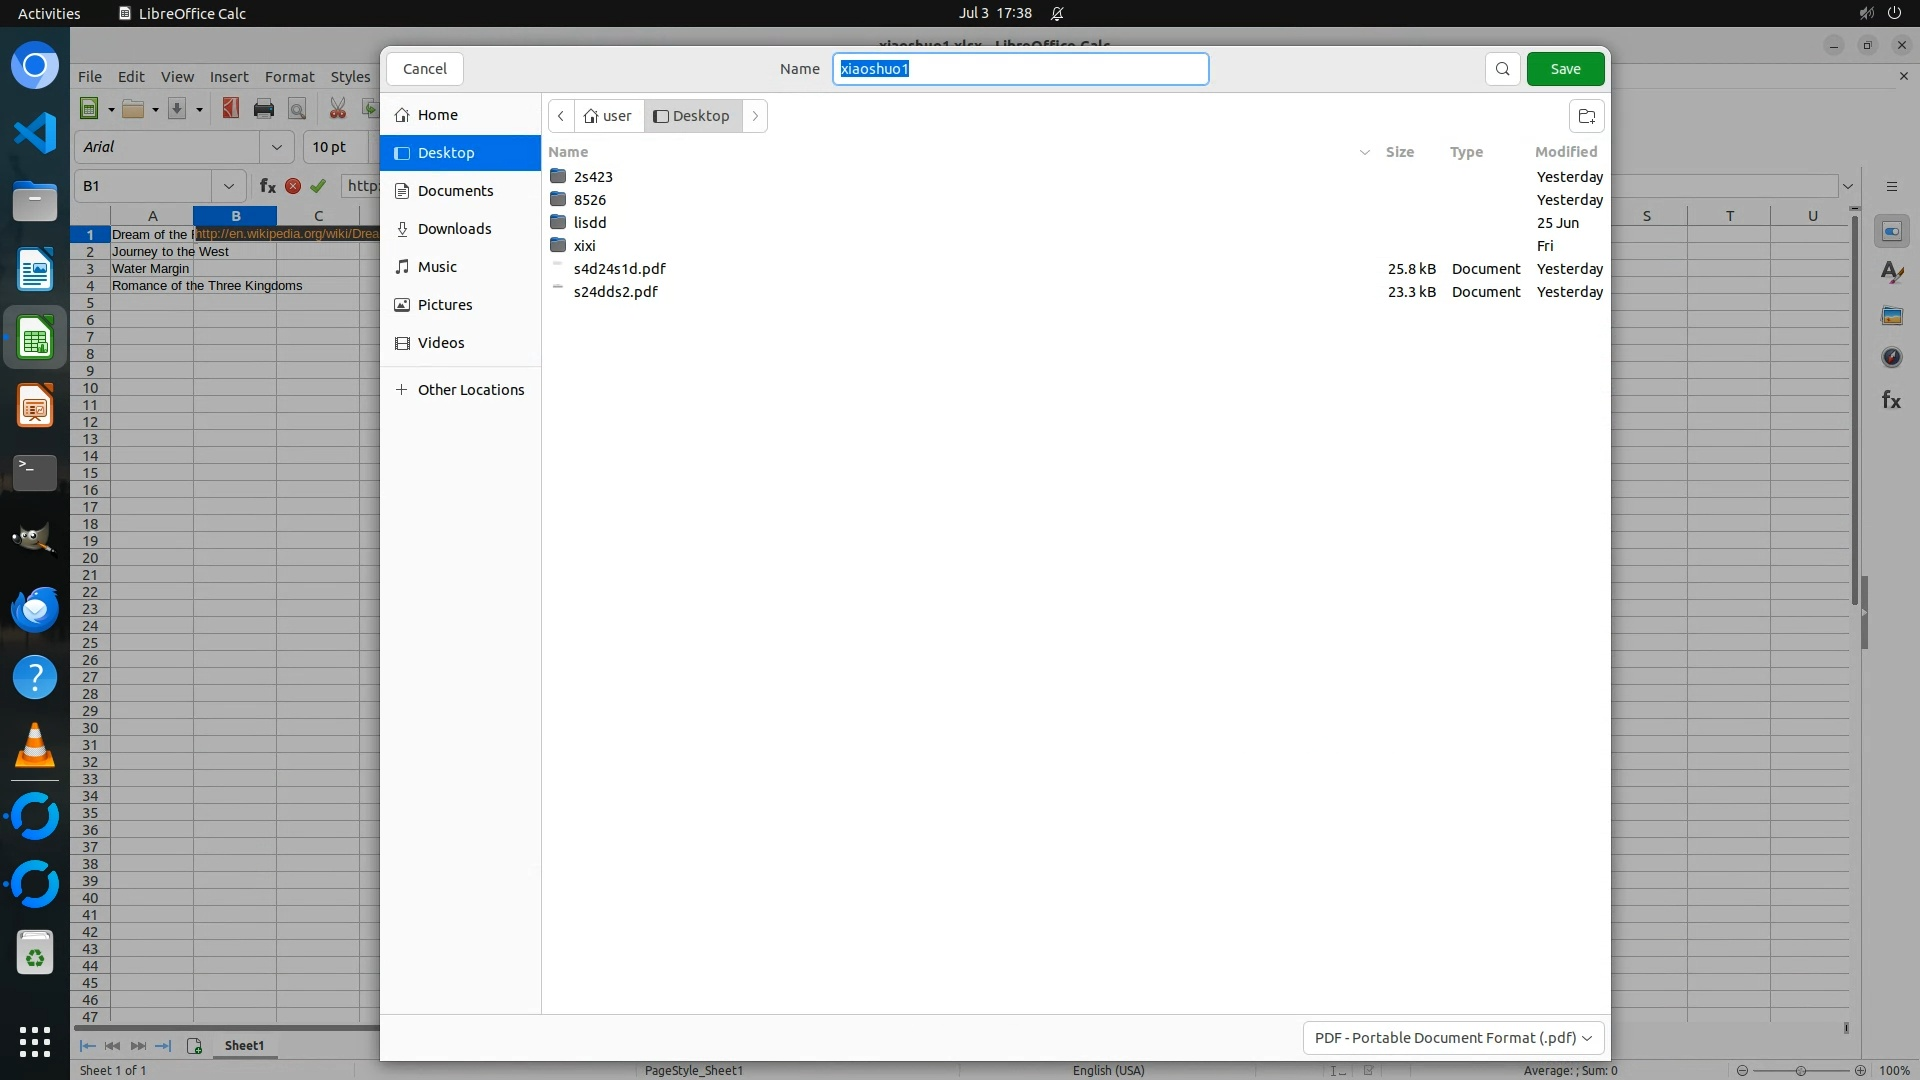Click the Export as PDF toolbar icon

click(231, 108)
